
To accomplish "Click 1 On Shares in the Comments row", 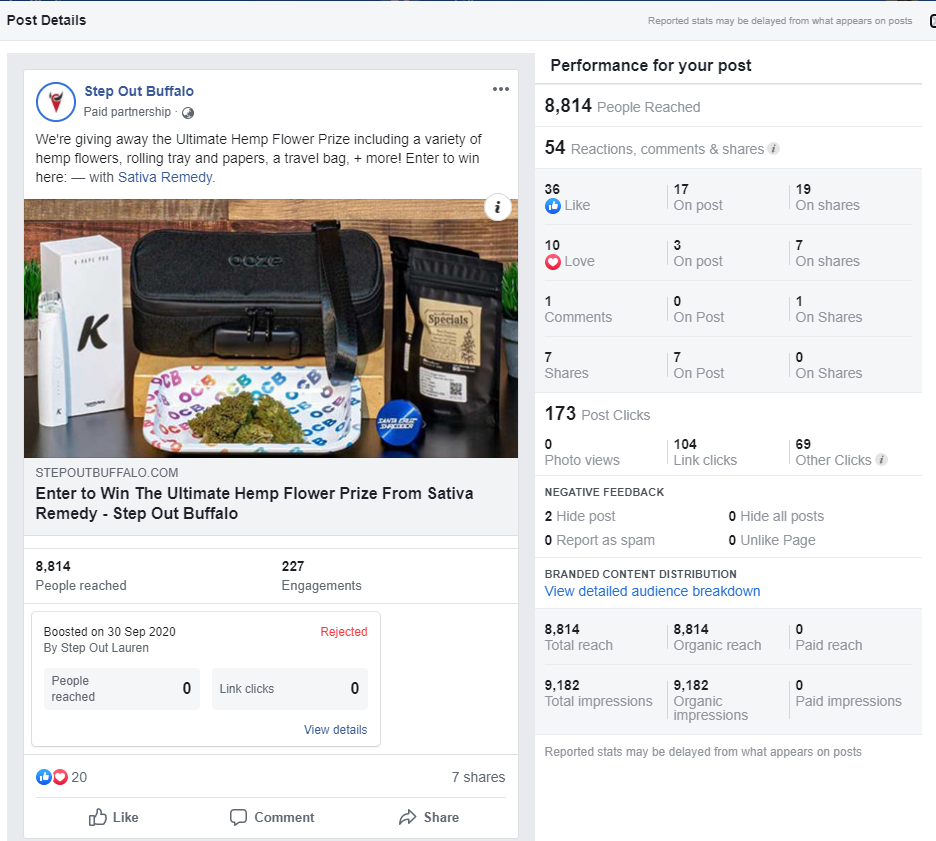I will [x=829, y=310].
